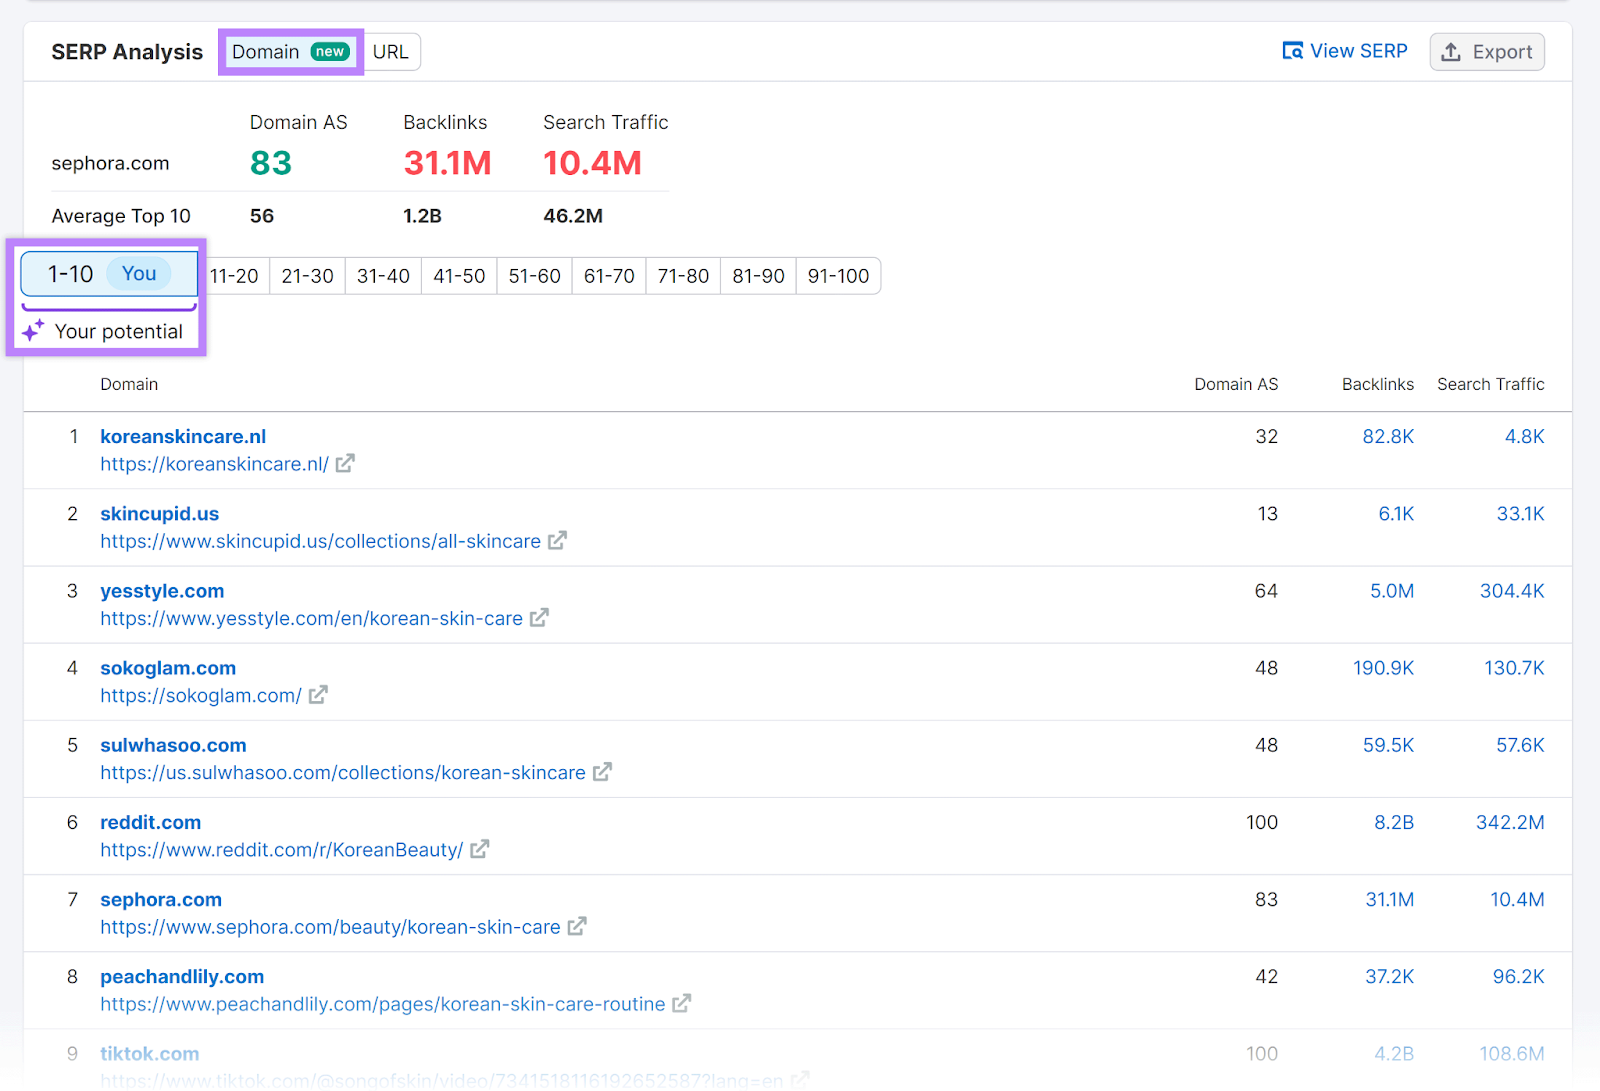Open https://koreanskincare.nl/ URL link
1600x1091 pixels.
point(214,464)
